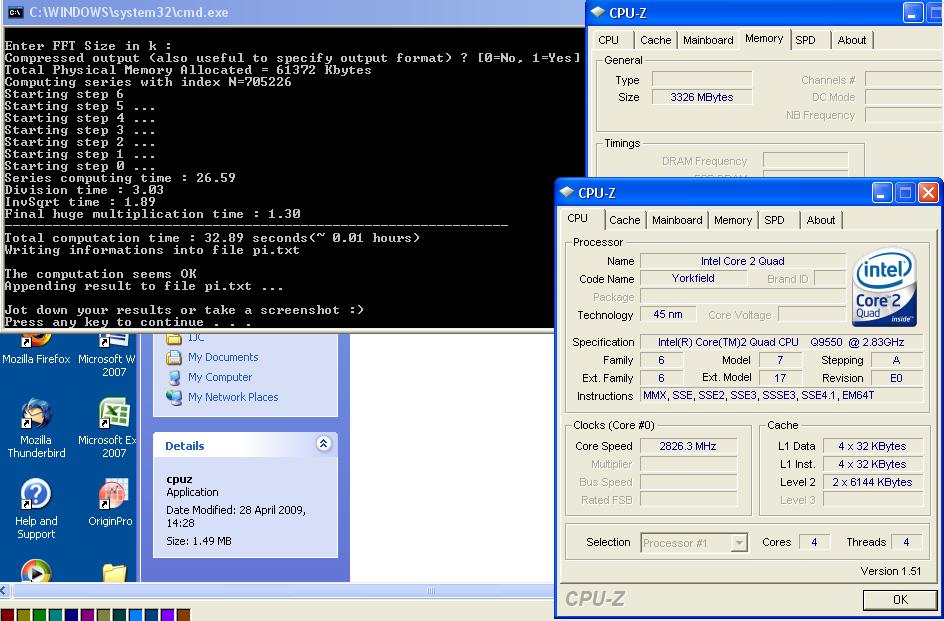Click the Technology 45 nm field
944x621 pixels.
click(668, 314)
